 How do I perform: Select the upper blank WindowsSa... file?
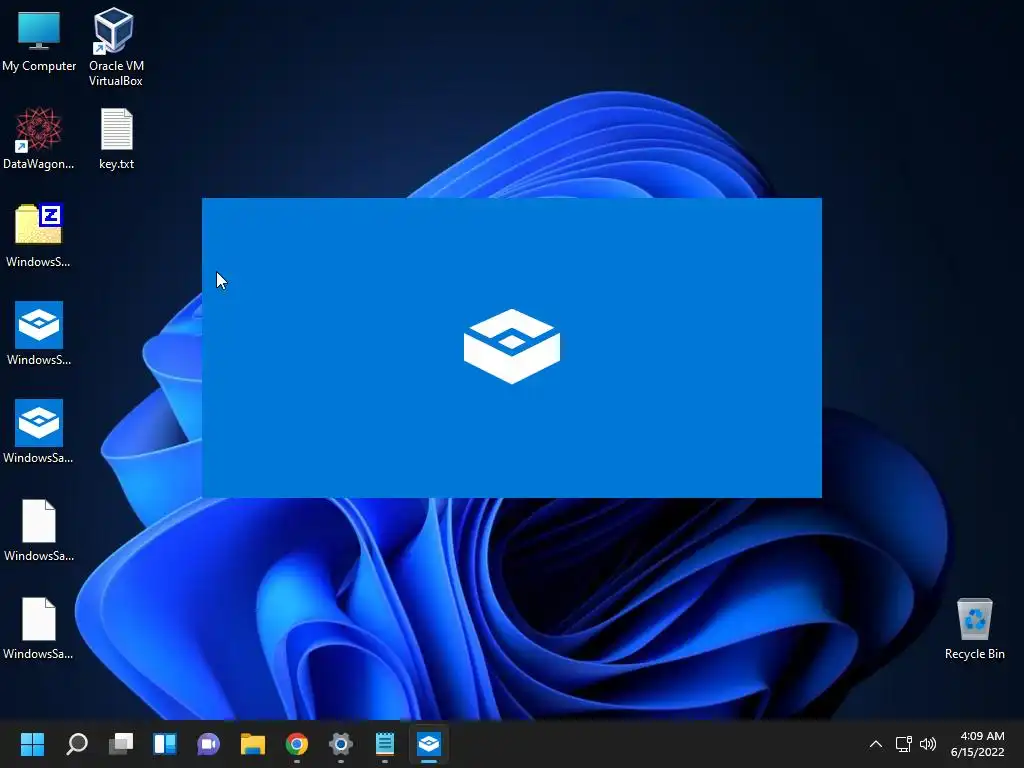click(39, 530)
